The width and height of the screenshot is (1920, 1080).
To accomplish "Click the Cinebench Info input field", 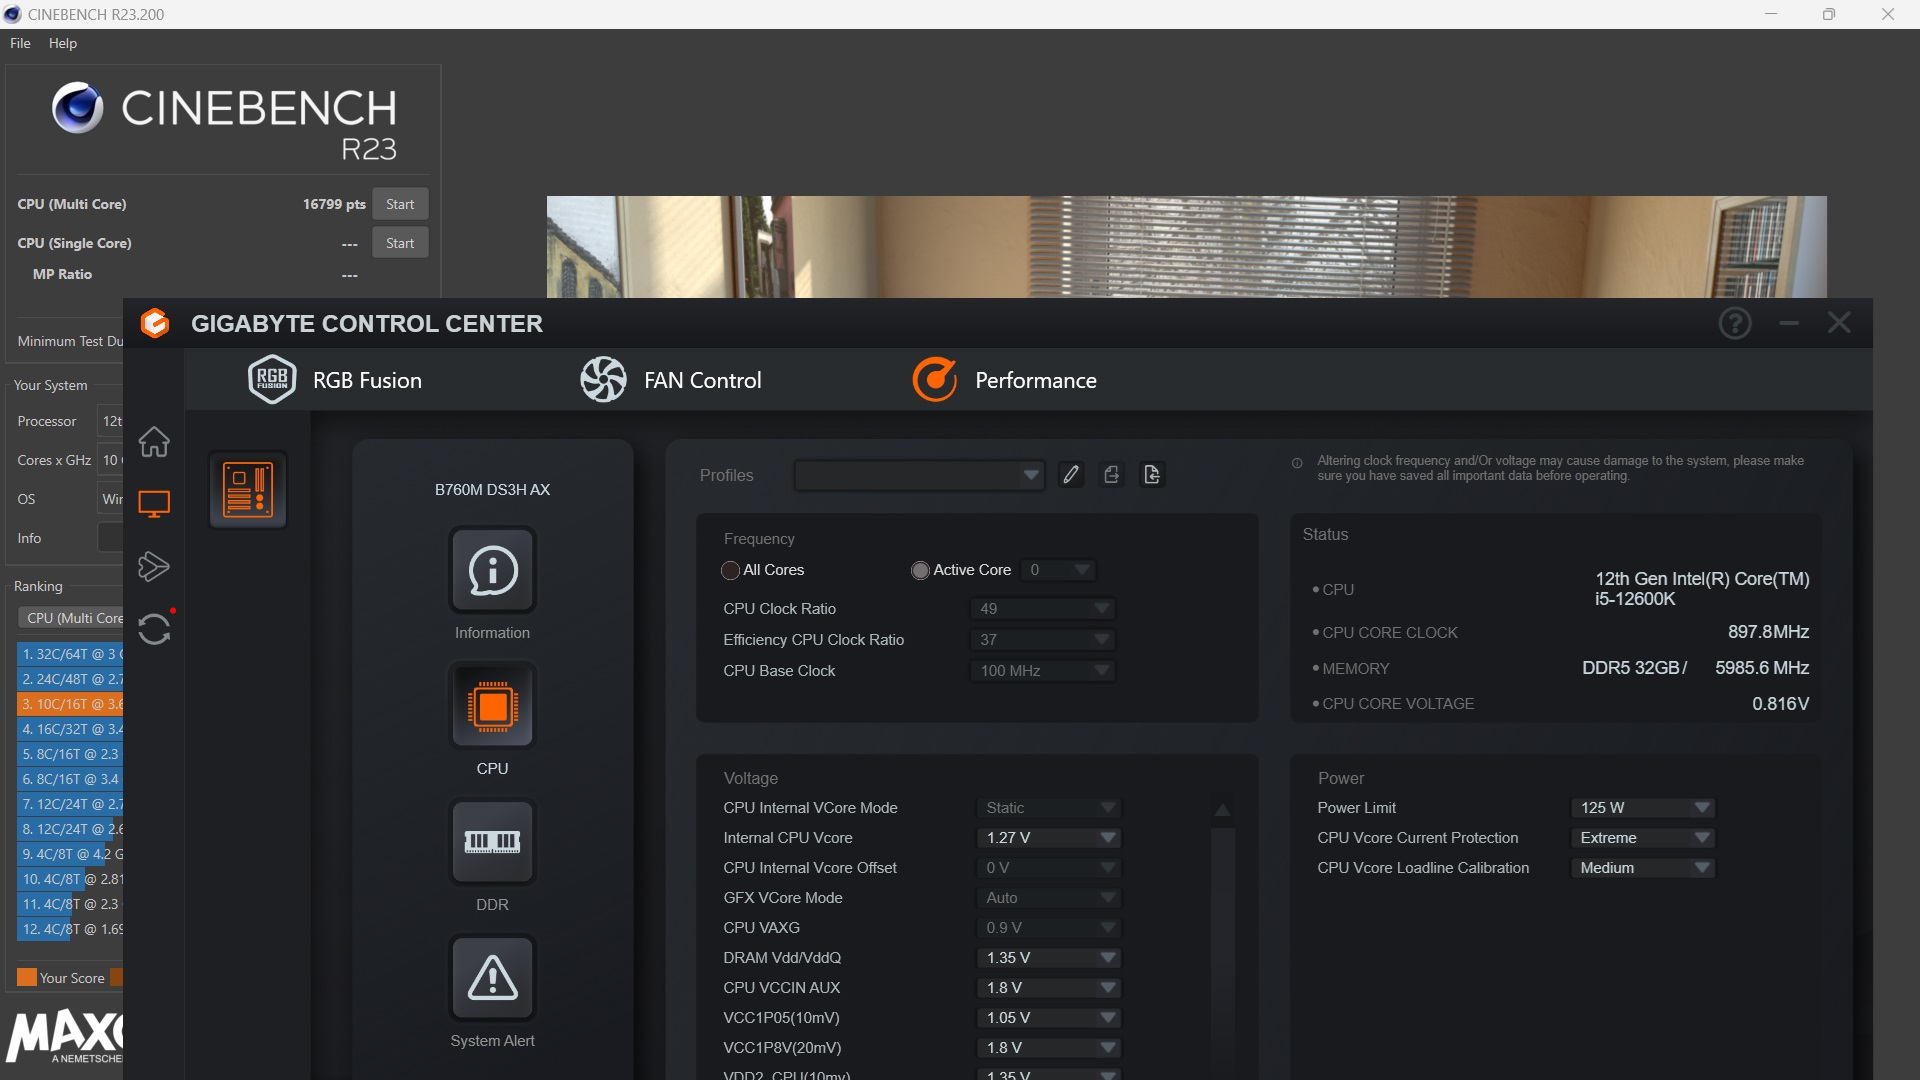I will (110, 538).
